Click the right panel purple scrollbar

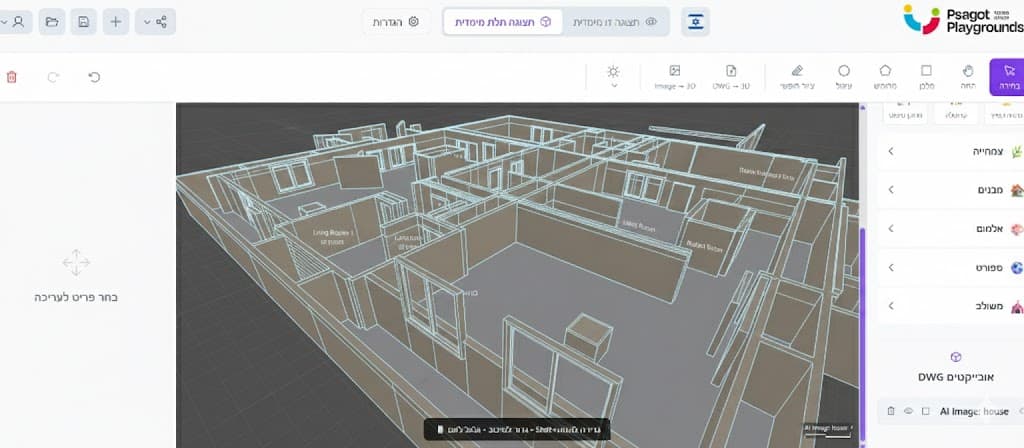(862, 333)
